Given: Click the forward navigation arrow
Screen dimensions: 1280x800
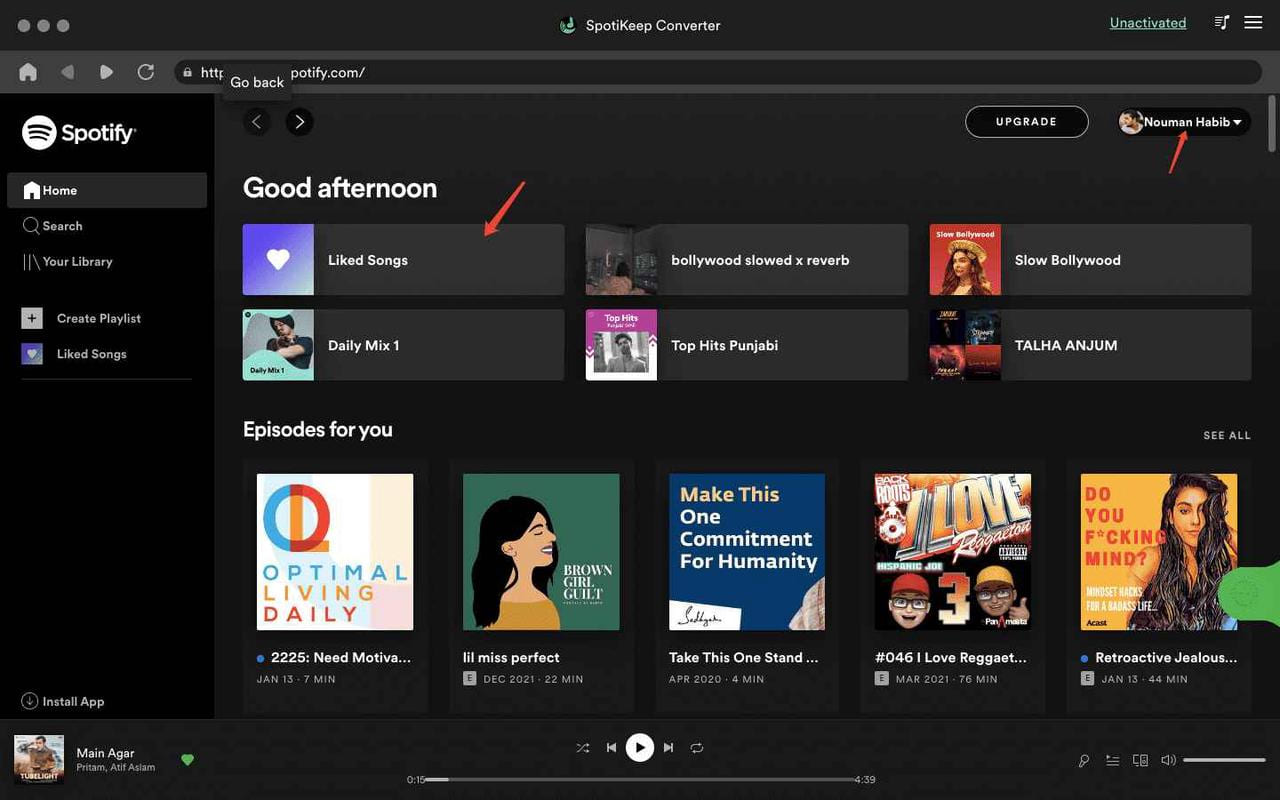Looking at the screenshot, I should (298, 121).
